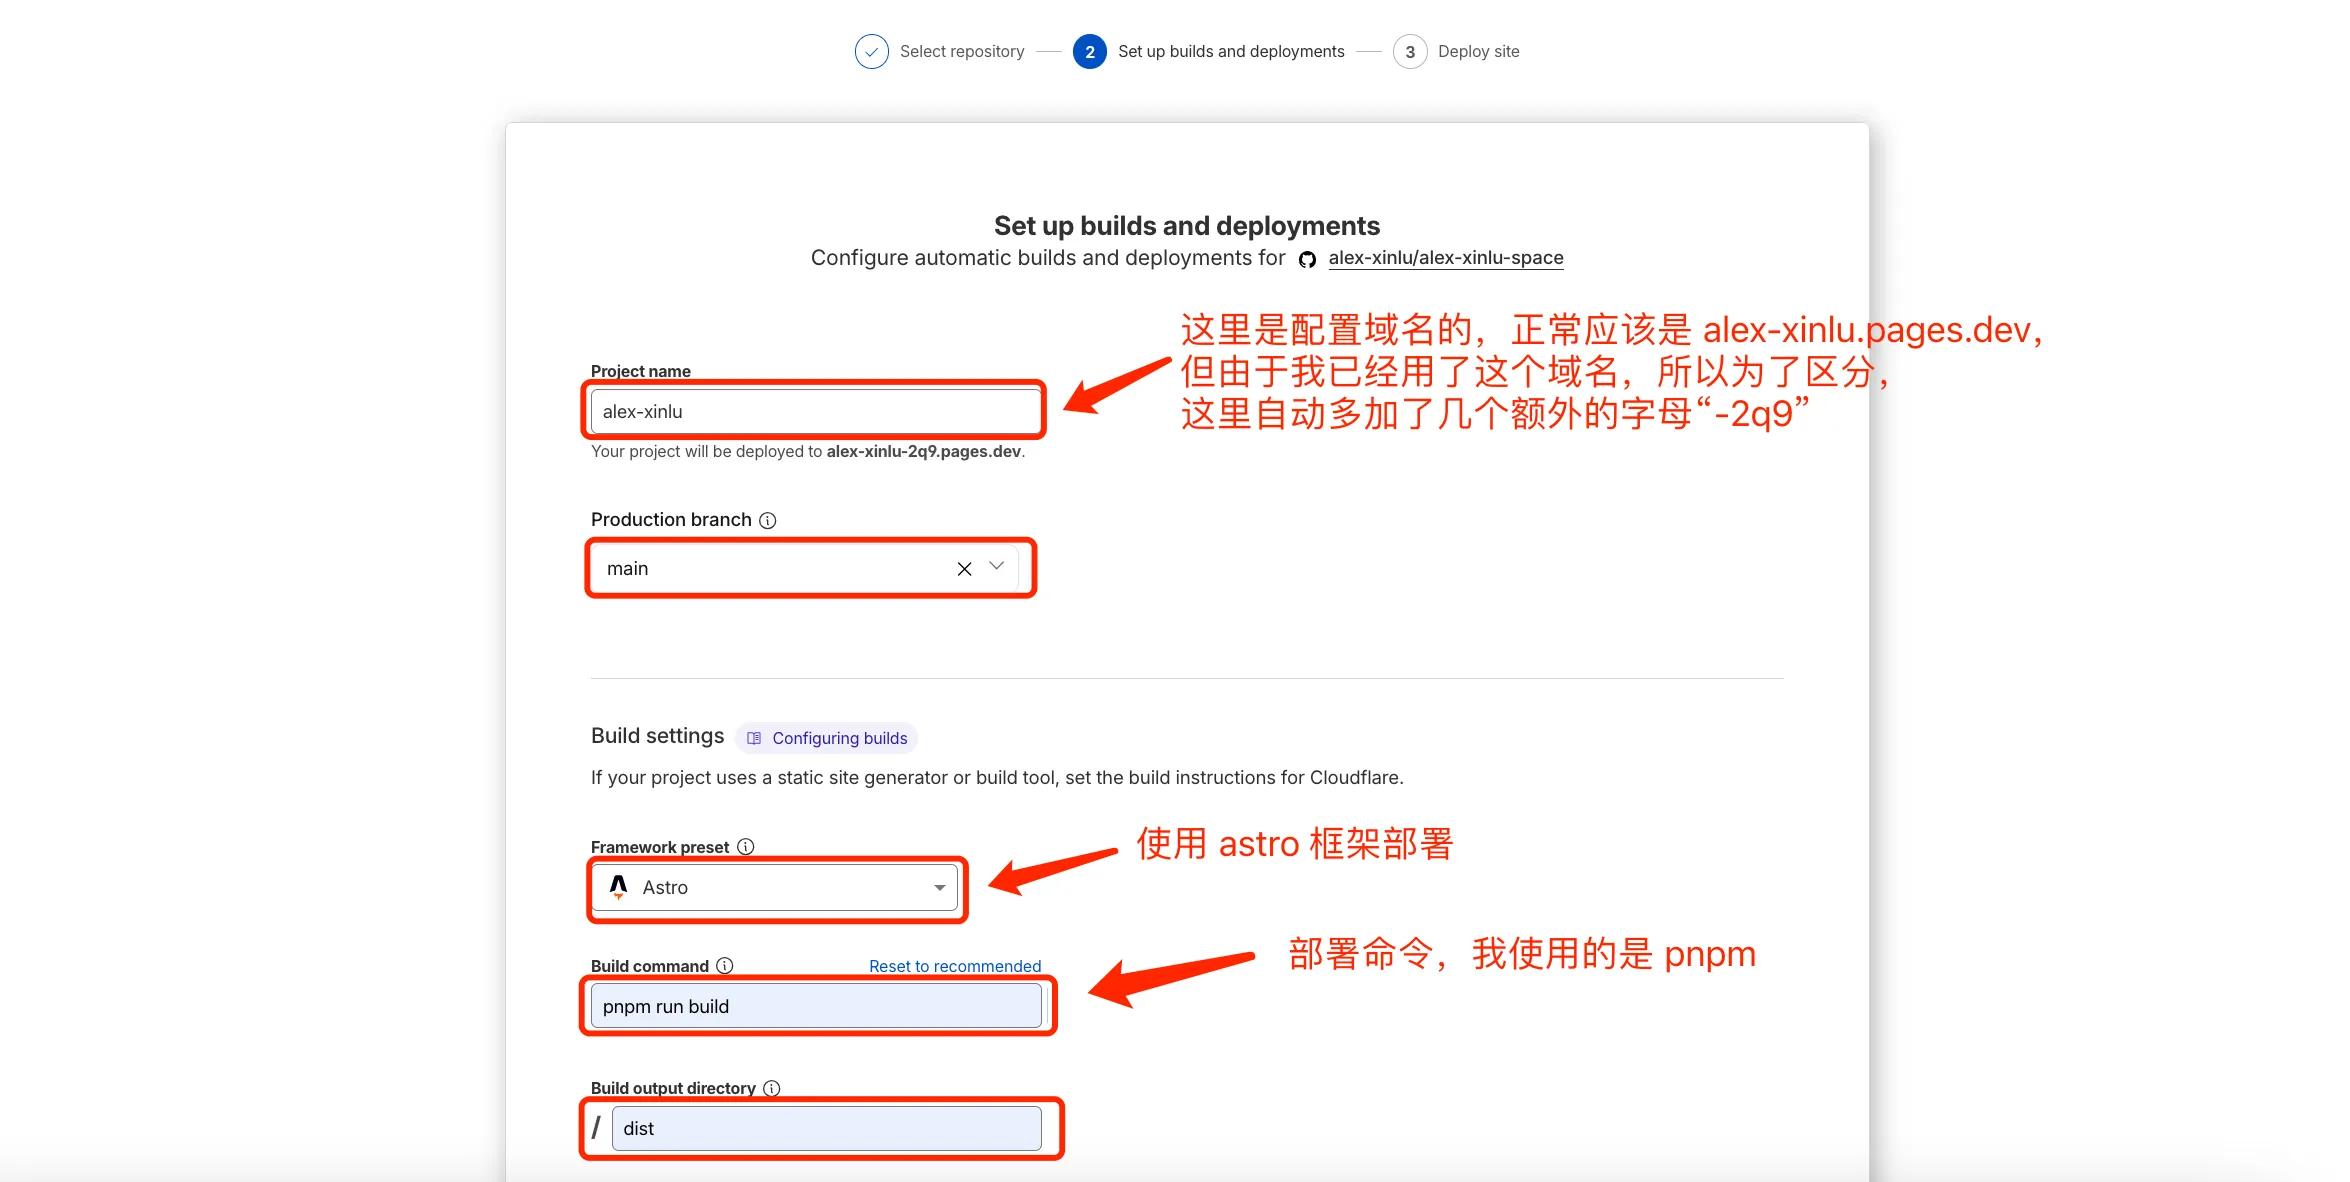Screen dimensions: 2350x1182
Task: Click the step 2 circle icon
Action: (1089, 52)
